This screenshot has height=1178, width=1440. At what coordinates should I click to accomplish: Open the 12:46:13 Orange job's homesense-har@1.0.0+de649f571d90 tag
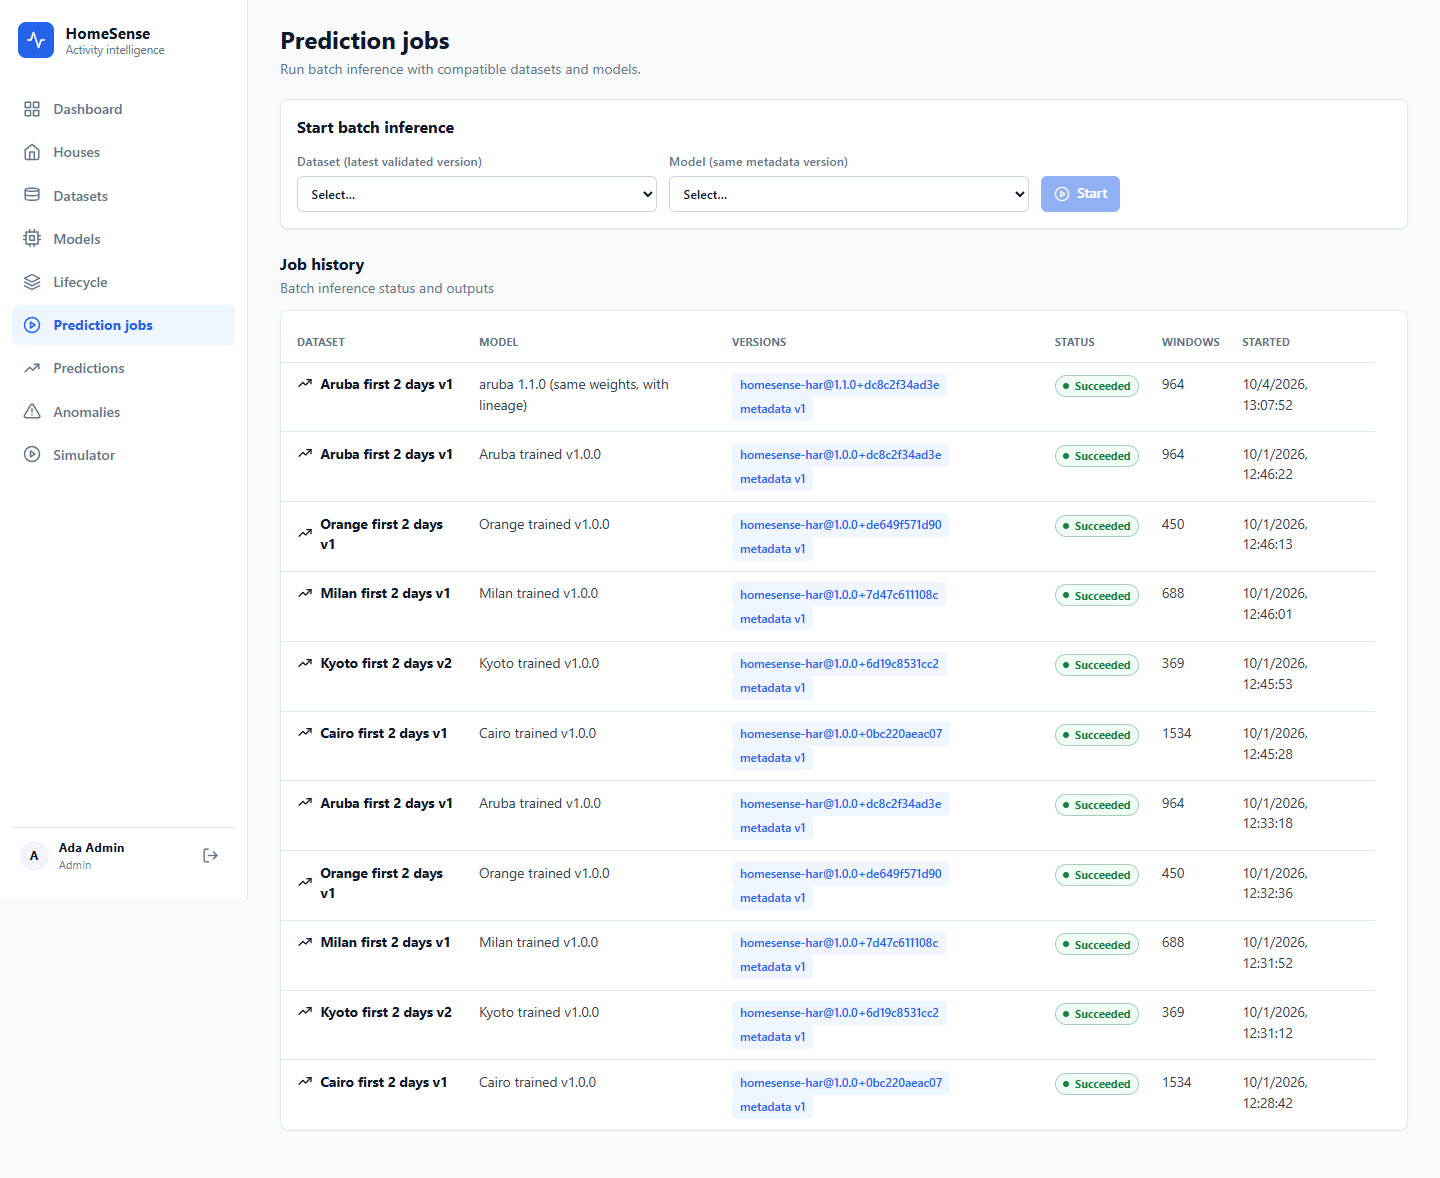pos(841,525)
